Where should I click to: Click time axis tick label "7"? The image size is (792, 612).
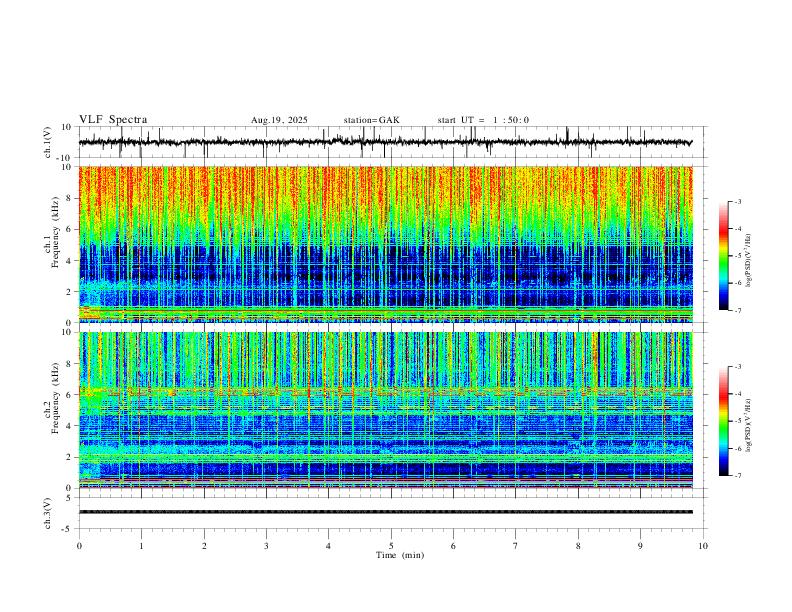516,546
